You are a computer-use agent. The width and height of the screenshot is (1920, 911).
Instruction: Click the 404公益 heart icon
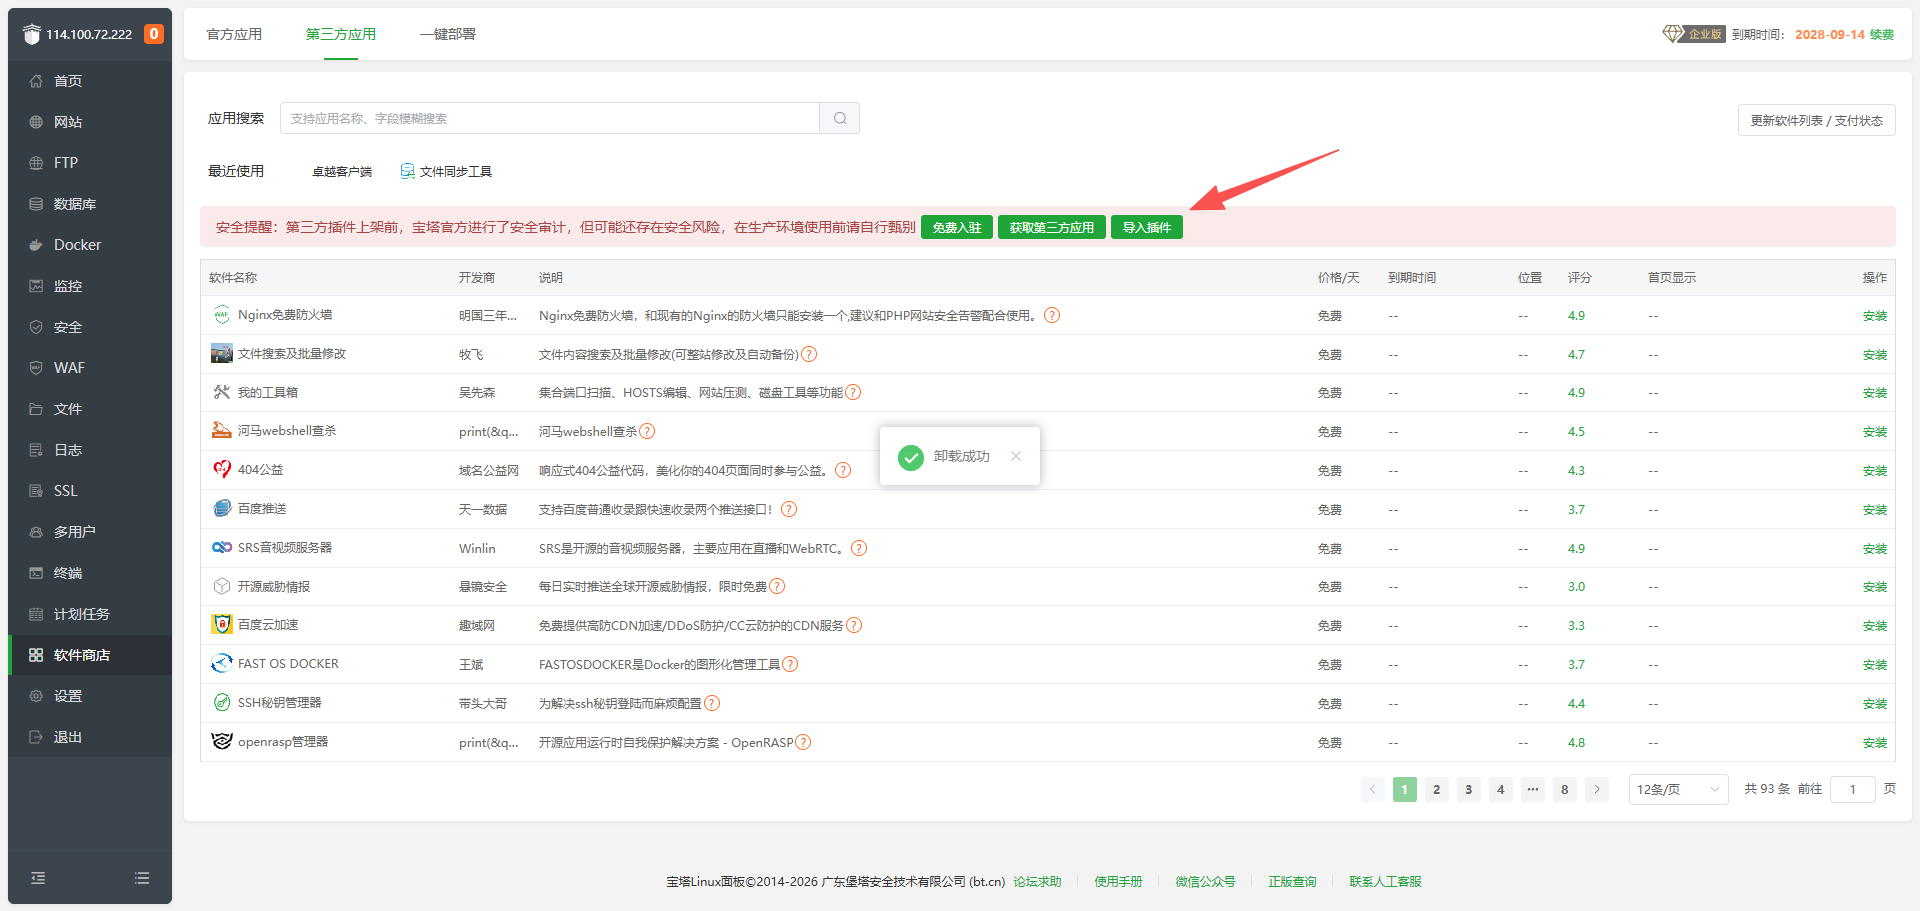[x=221, y=469]
